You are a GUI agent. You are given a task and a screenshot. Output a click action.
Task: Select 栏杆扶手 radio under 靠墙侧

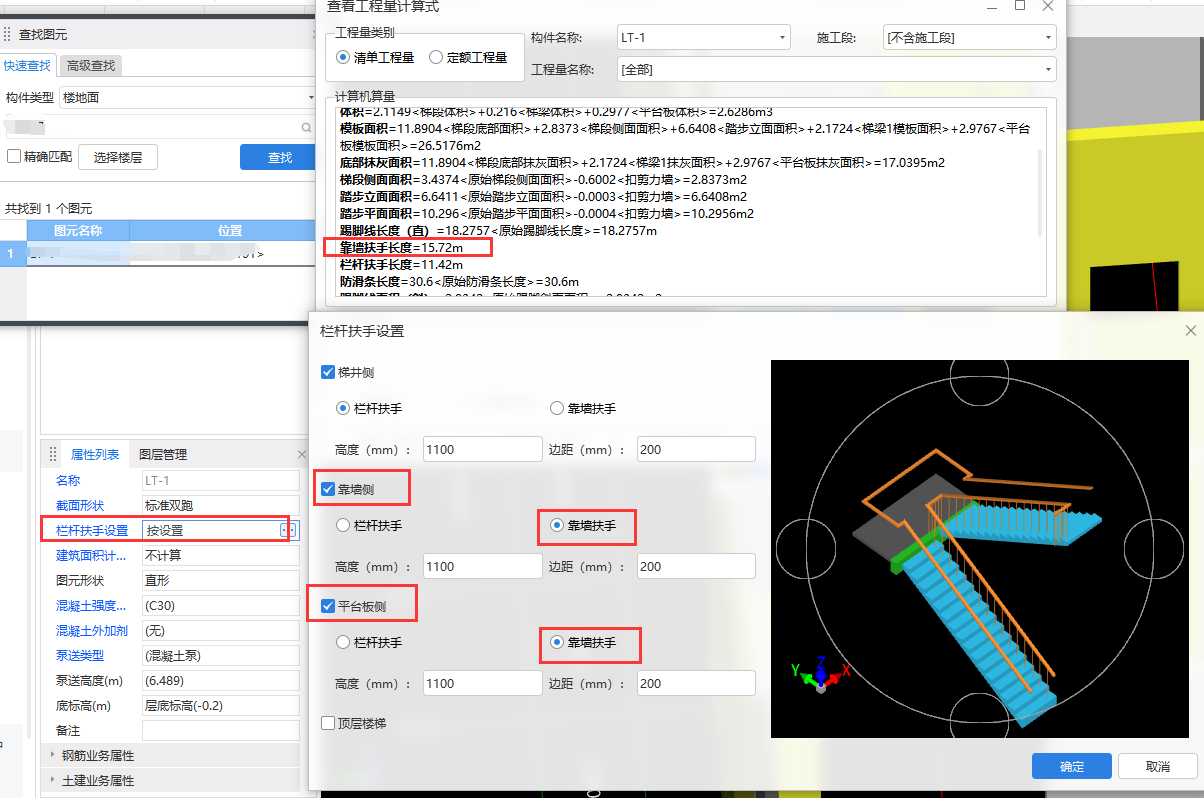pyautogui.click(x=343, y=525)
